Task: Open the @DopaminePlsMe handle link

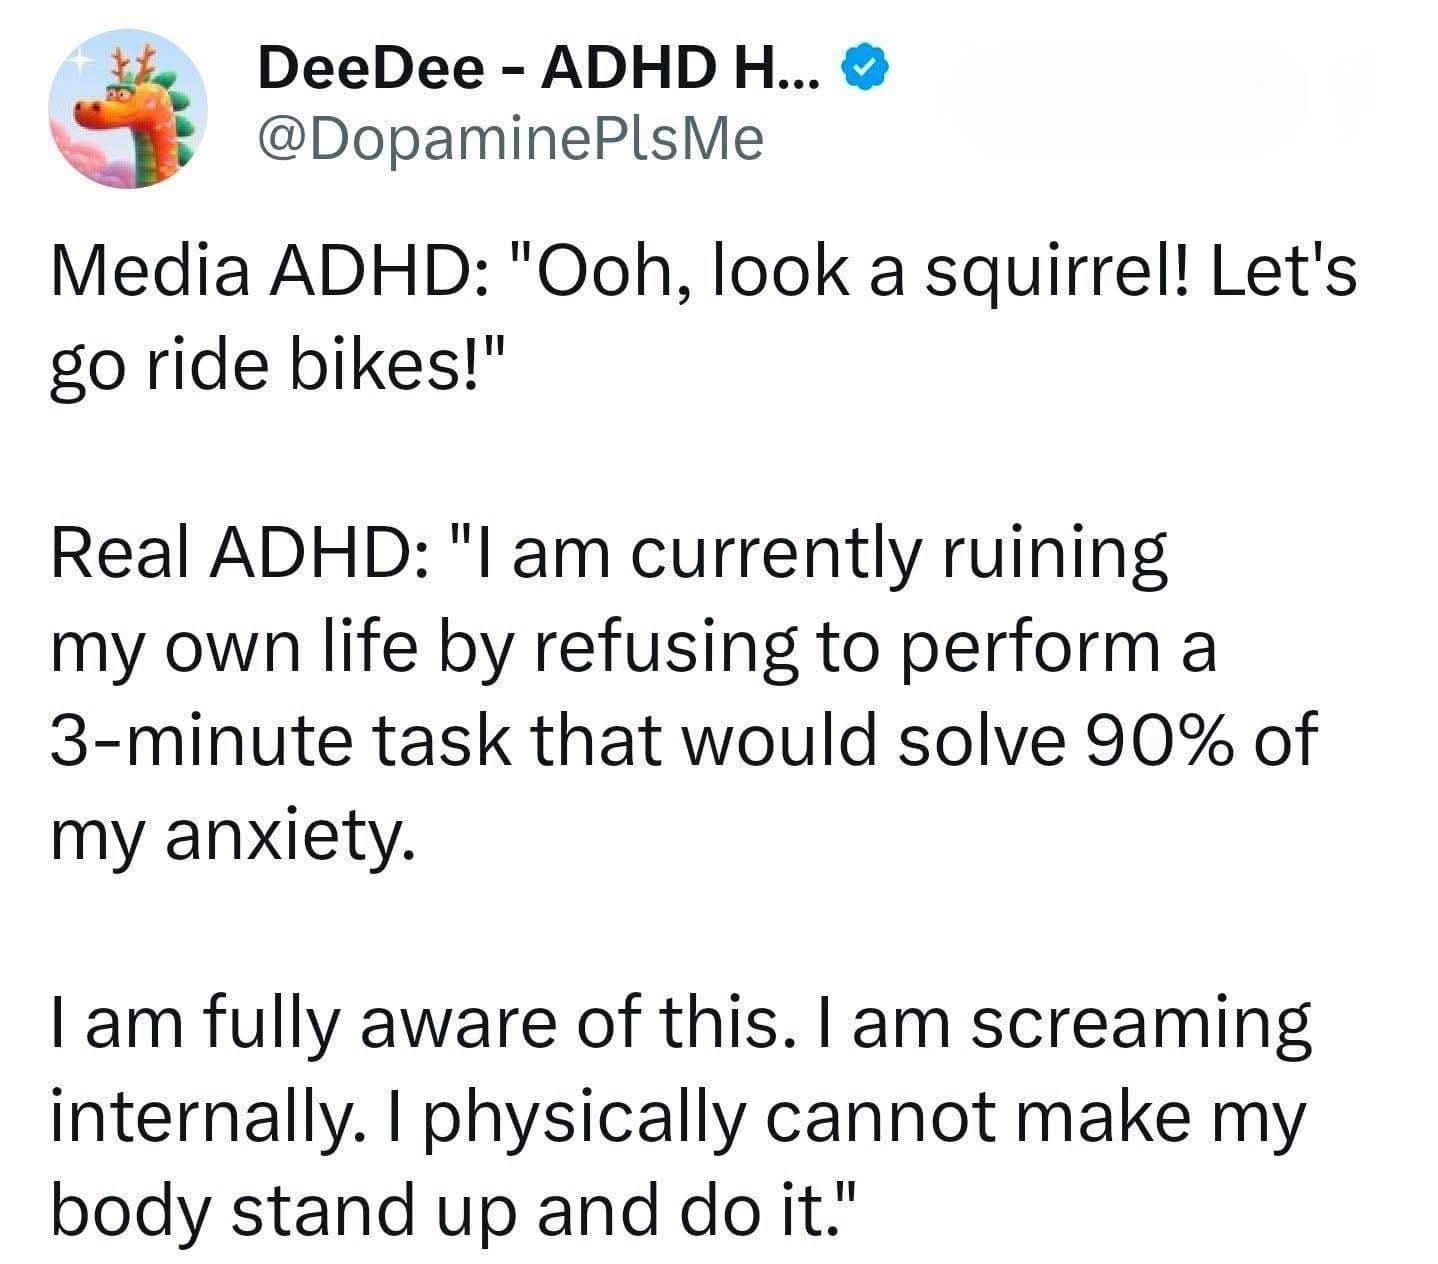Action: pos(510,139)
